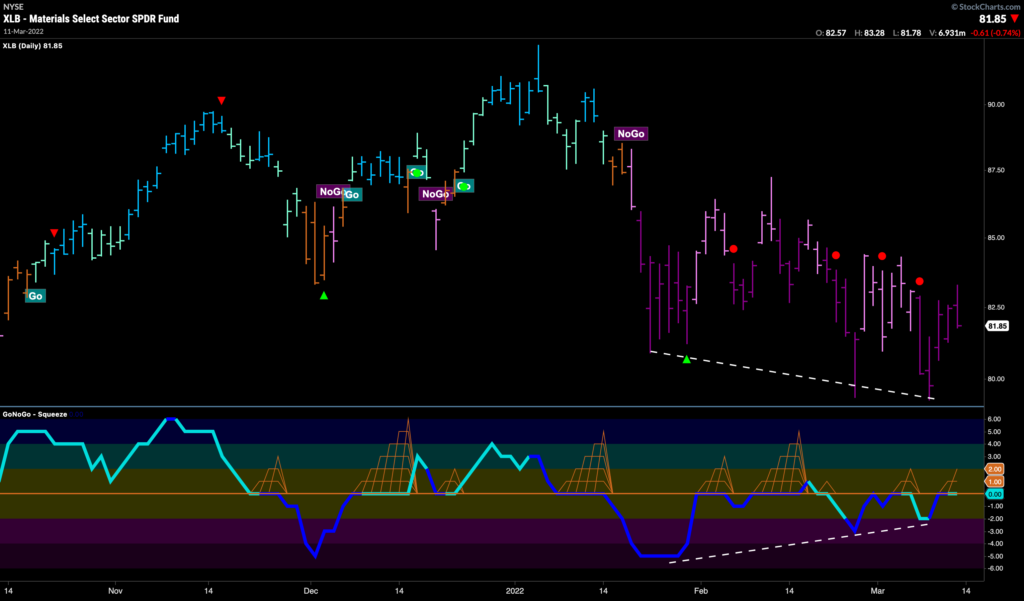
Task: Click the -6.00 oscillator axis label
Action: (x=994, y=568)
